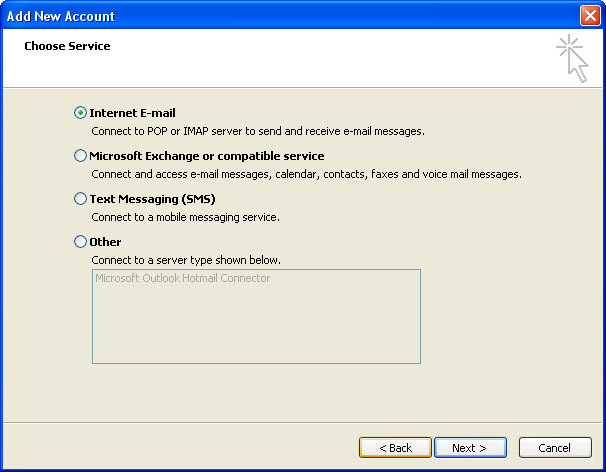
Task: Select Microsoft Outlook Hotmail Connector list entry
Action: pyautogui.click(x=182, y=278)
